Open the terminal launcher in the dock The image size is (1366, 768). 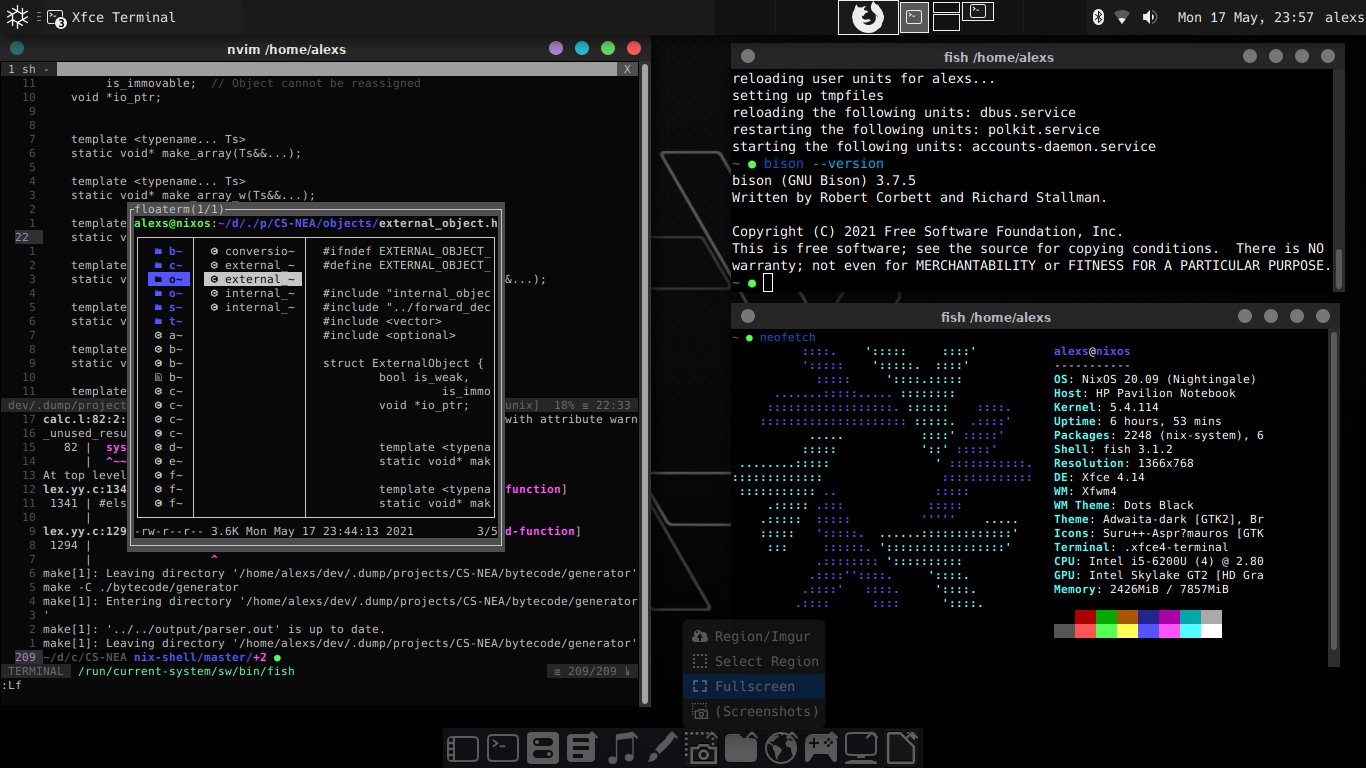tap(501, 748)
